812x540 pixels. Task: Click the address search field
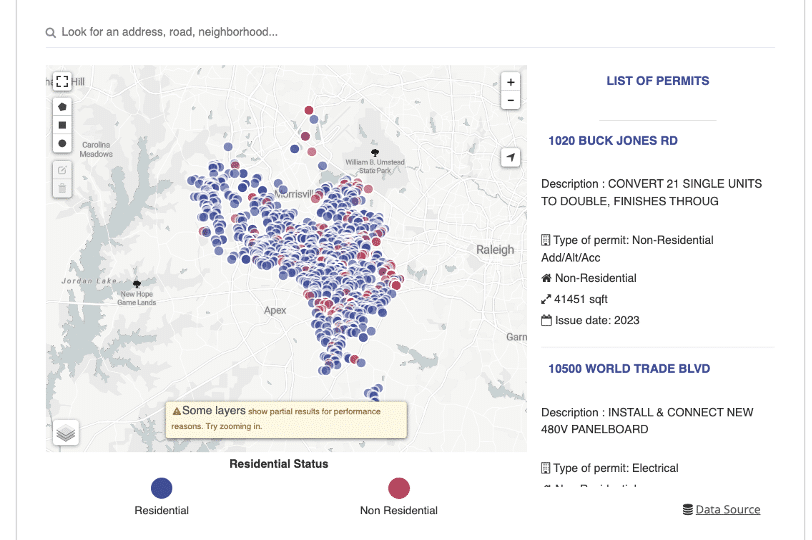[x=400, y=32]
